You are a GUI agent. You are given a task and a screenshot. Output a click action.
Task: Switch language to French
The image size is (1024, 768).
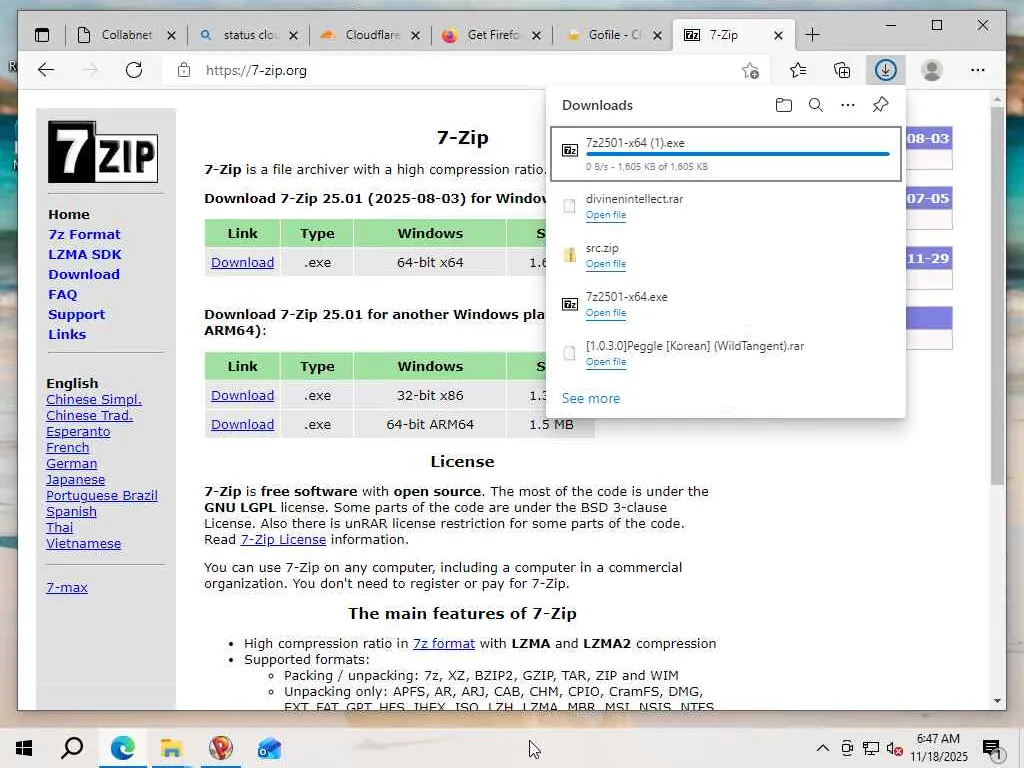pos(67,448)
